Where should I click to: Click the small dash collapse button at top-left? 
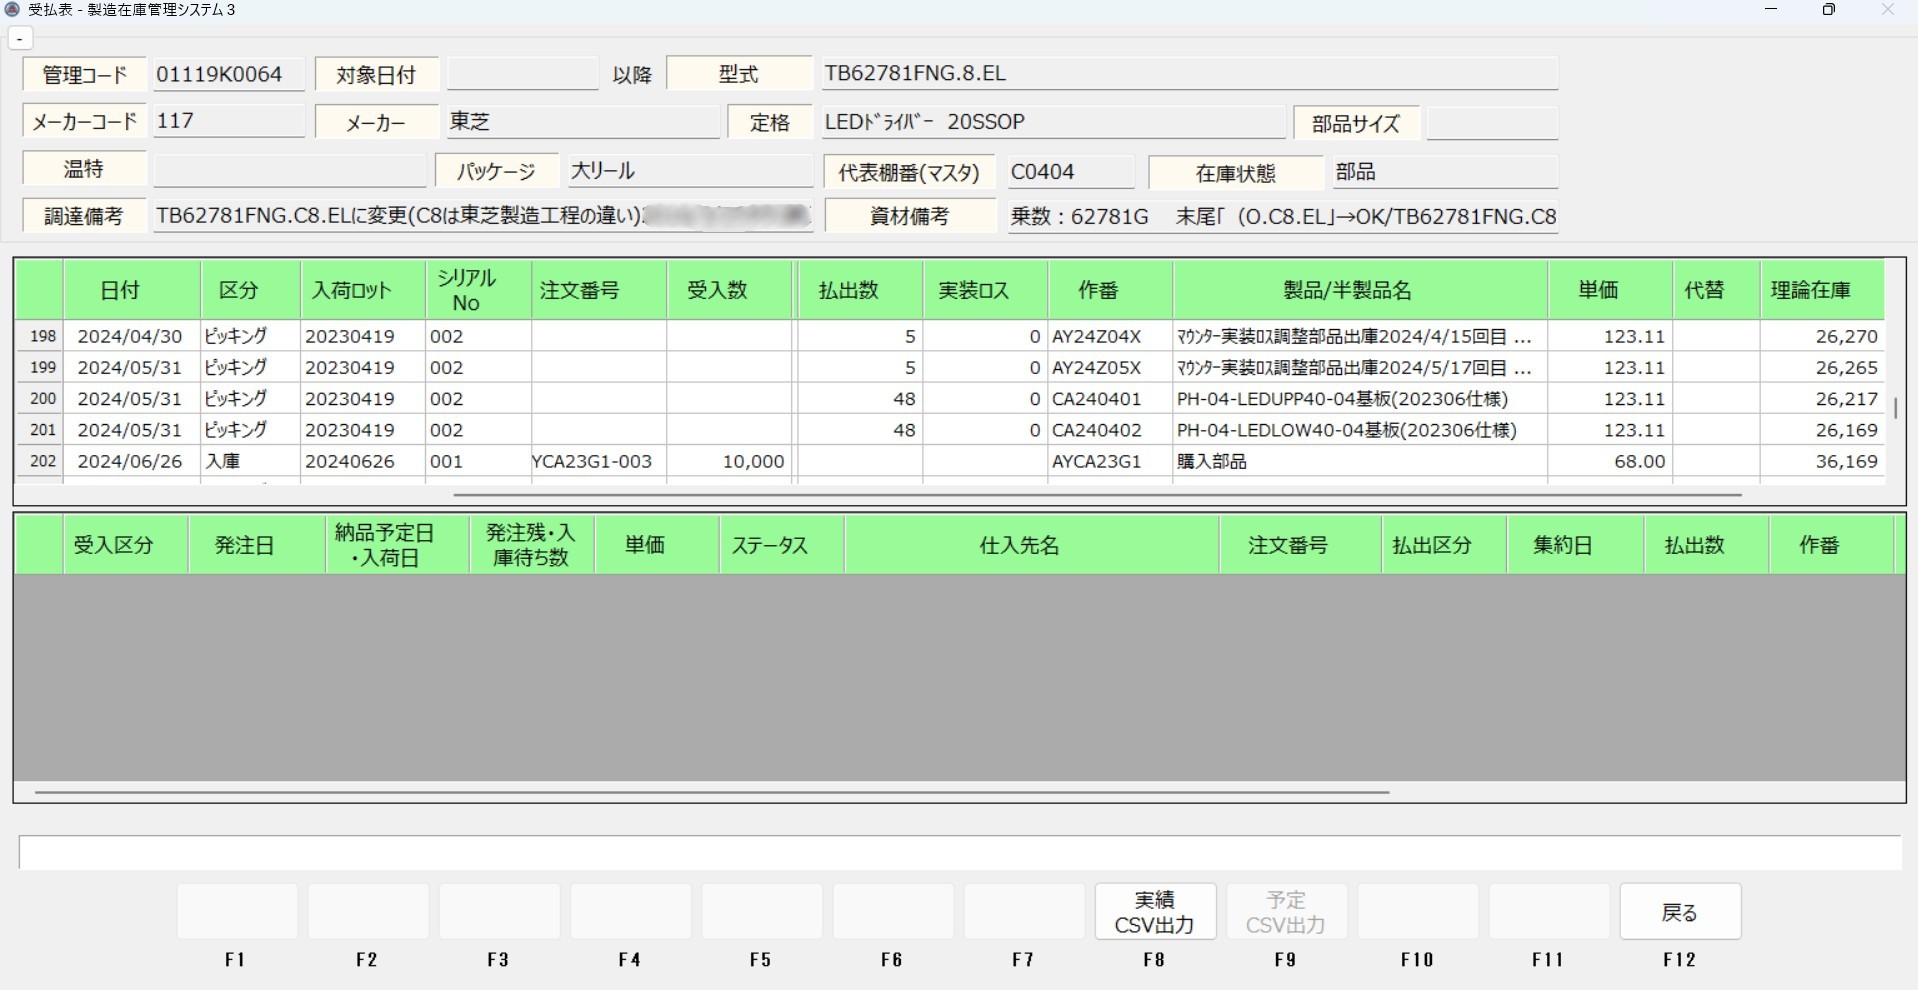20,39
